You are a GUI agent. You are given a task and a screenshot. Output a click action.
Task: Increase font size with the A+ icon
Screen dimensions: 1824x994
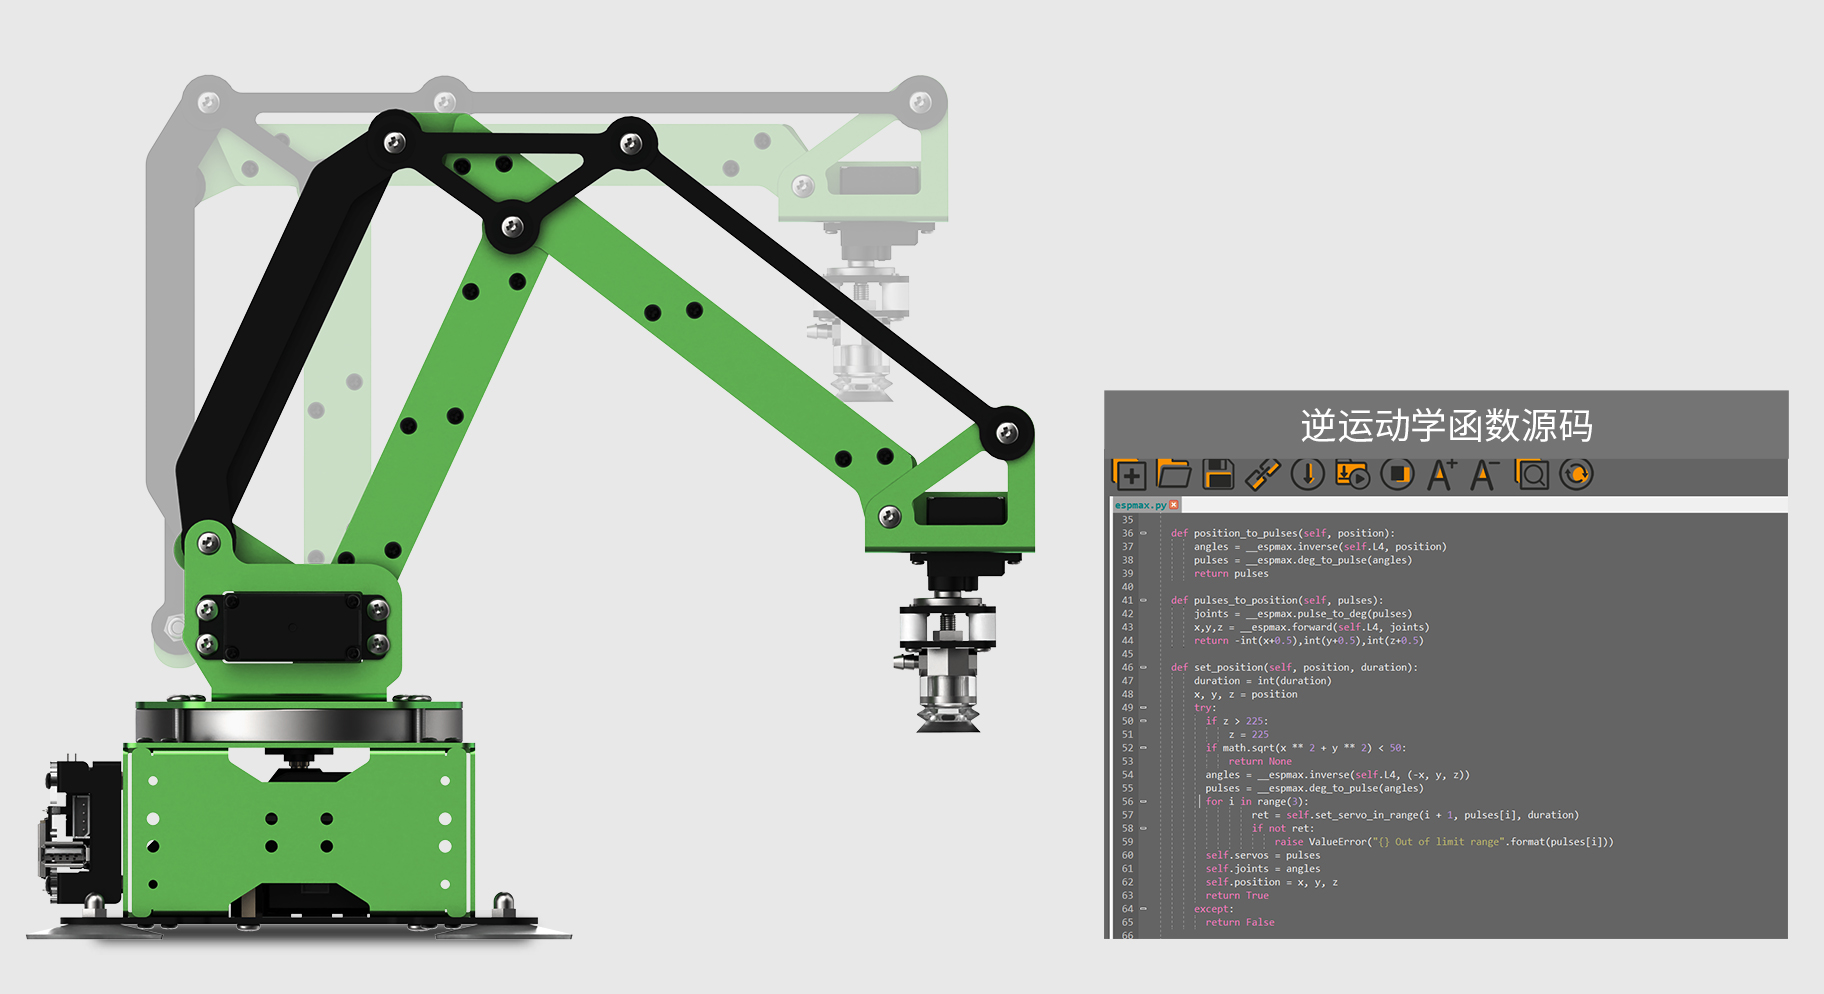point(1442,474)
